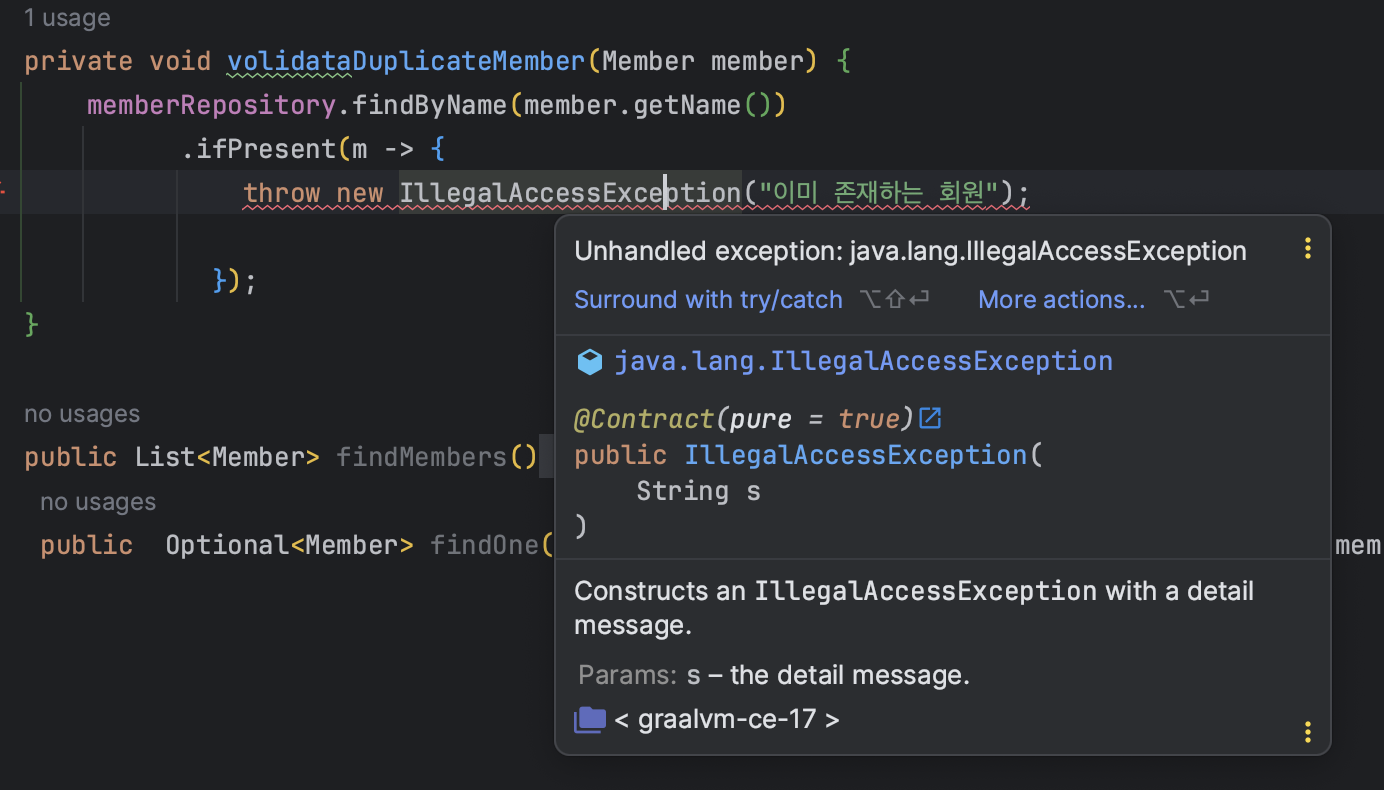Screen dimensions: 1384x790
Task: Click the ifPresent method call
Action: [x=268, y=149]
